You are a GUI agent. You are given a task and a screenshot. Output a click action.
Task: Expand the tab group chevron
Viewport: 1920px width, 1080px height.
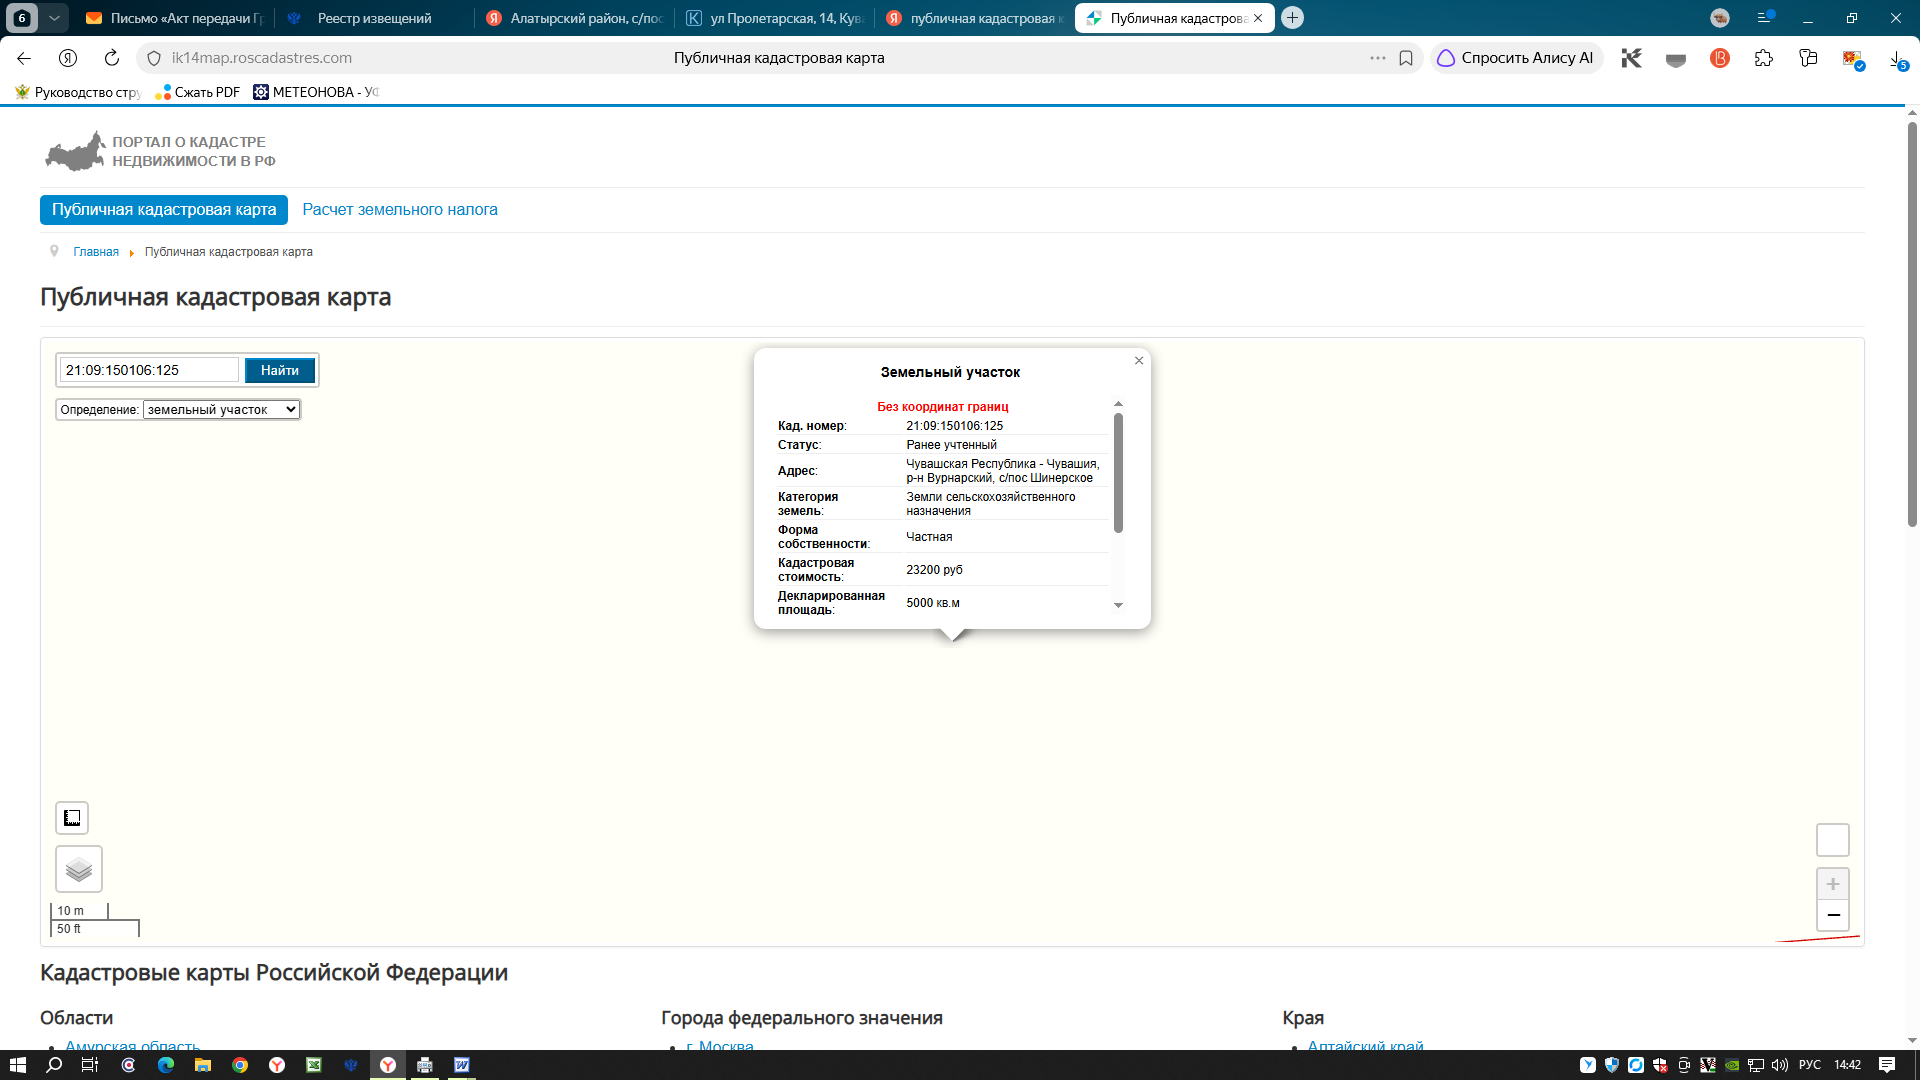click(x=54, y=18)
